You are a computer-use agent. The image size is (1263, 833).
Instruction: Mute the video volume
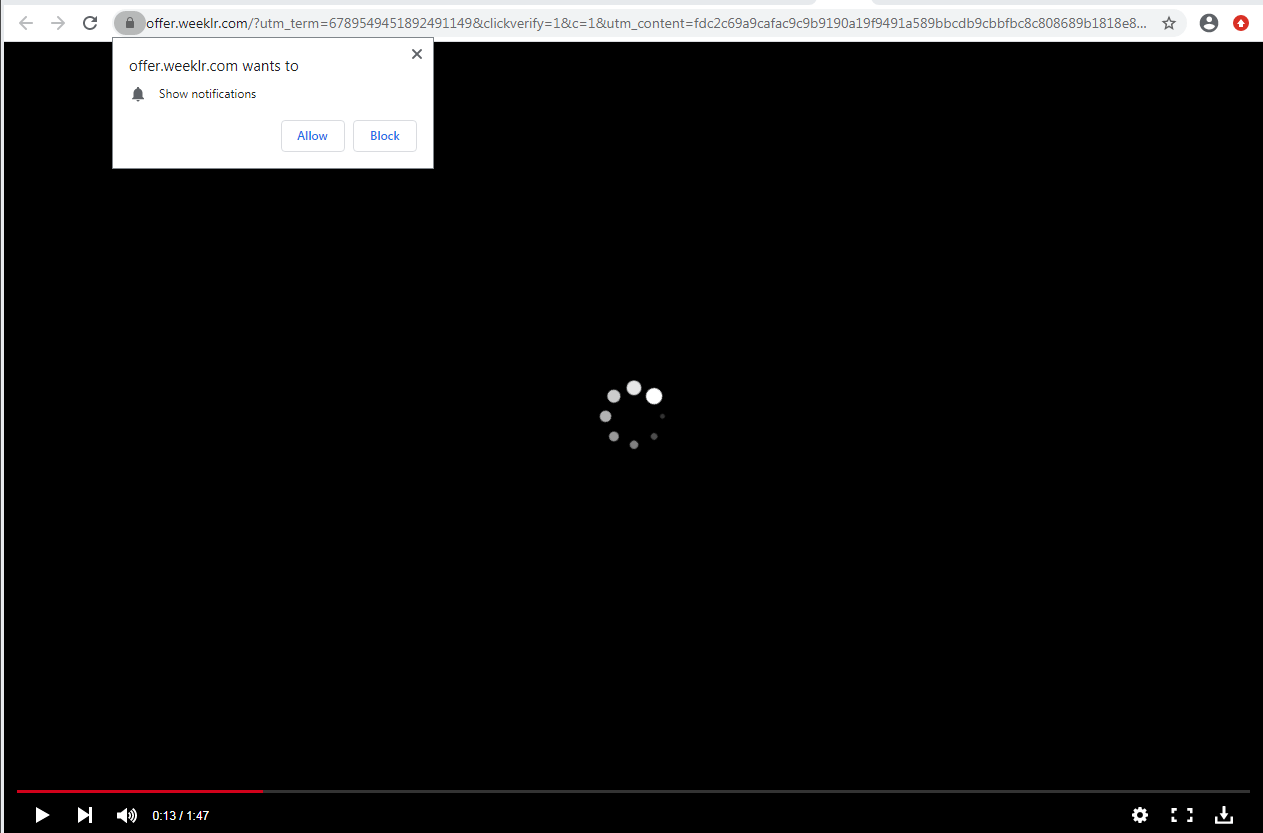[127, 815]
